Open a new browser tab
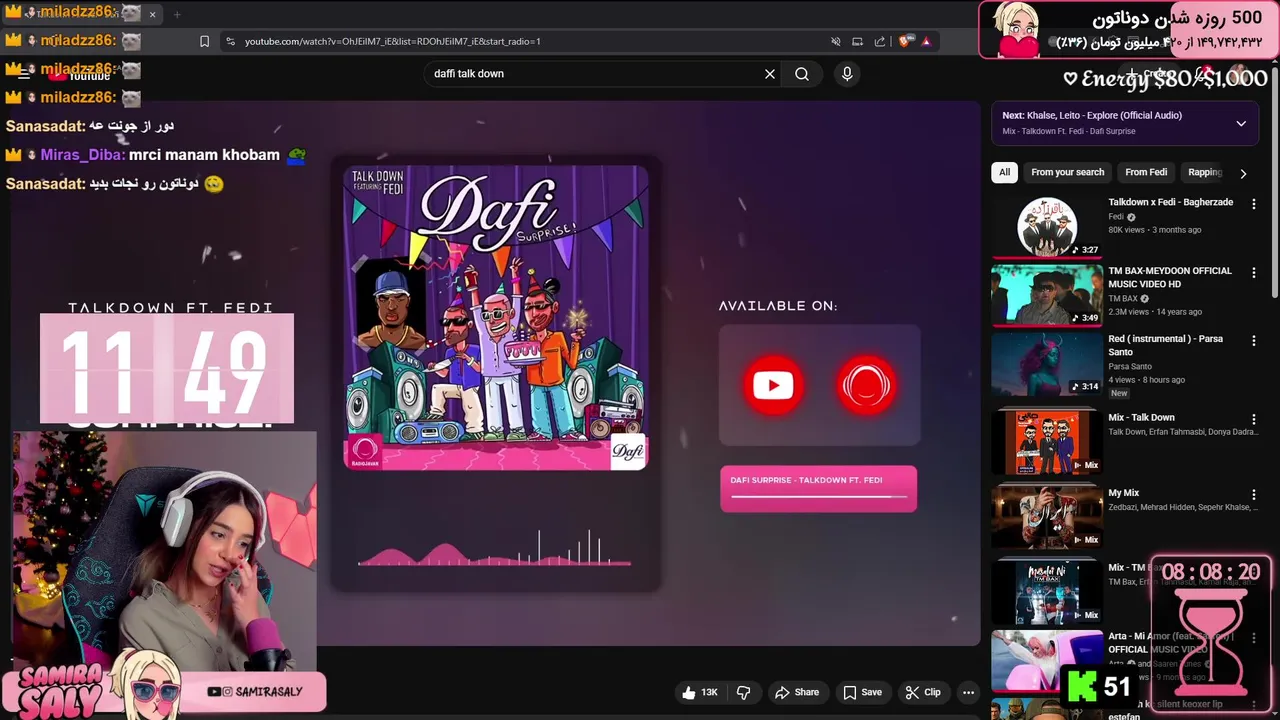 pyautogui.click(x=177, y=14)
